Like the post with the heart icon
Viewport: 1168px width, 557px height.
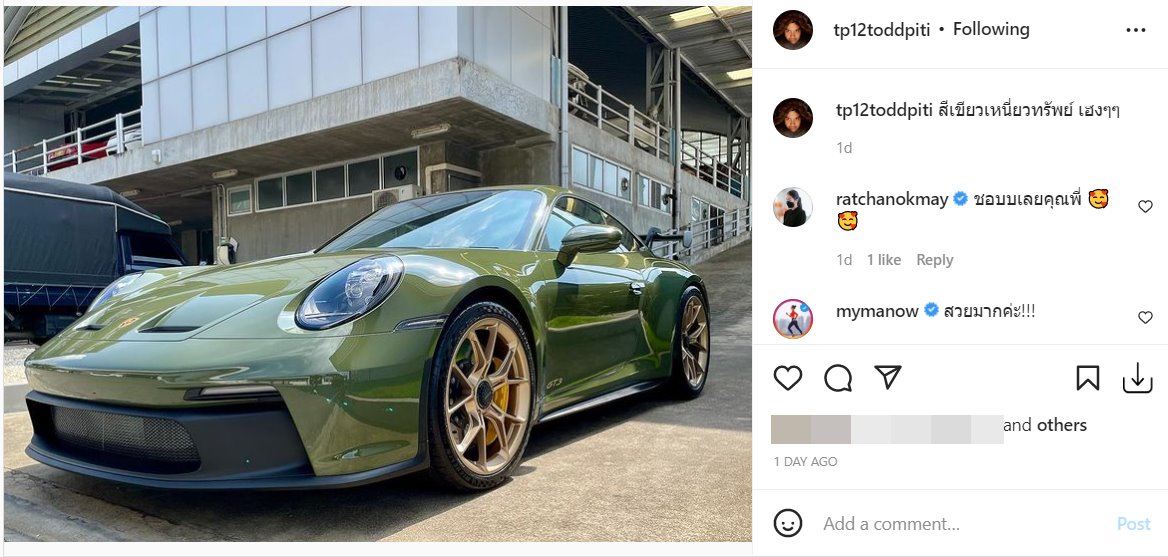(788, 378)
